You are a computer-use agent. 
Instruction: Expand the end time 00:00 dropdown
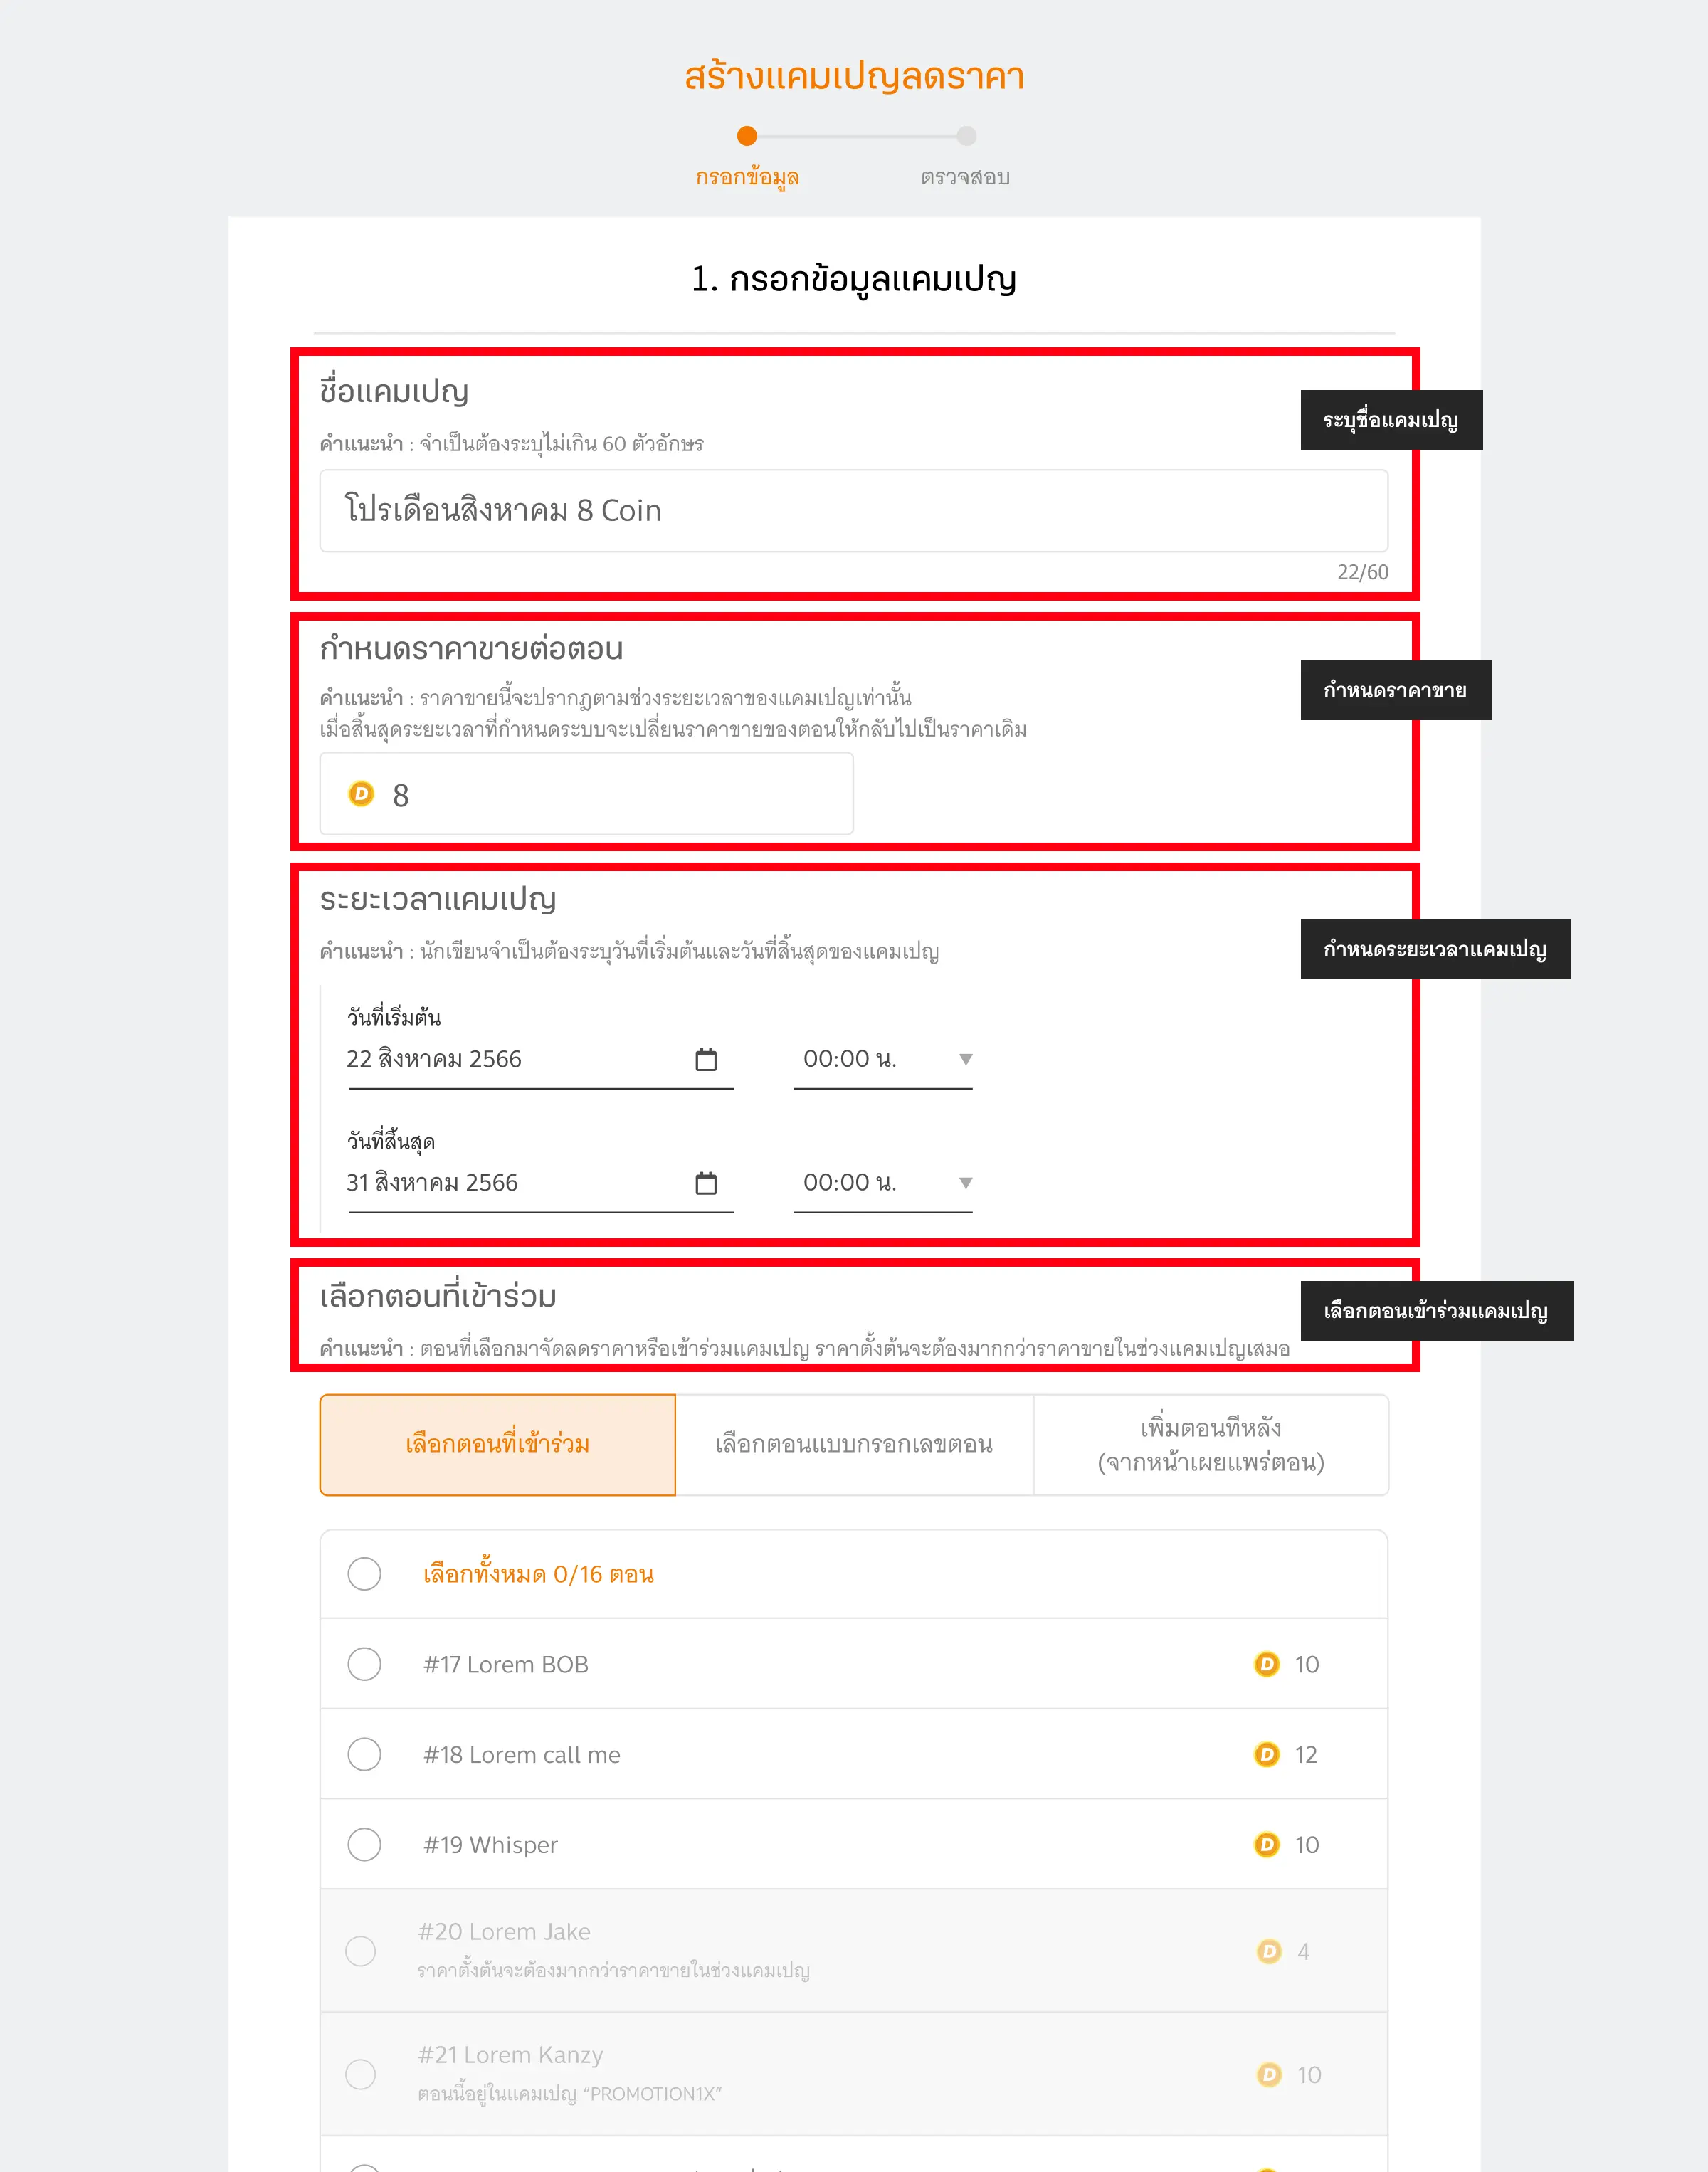click(x=883, y=1184)
